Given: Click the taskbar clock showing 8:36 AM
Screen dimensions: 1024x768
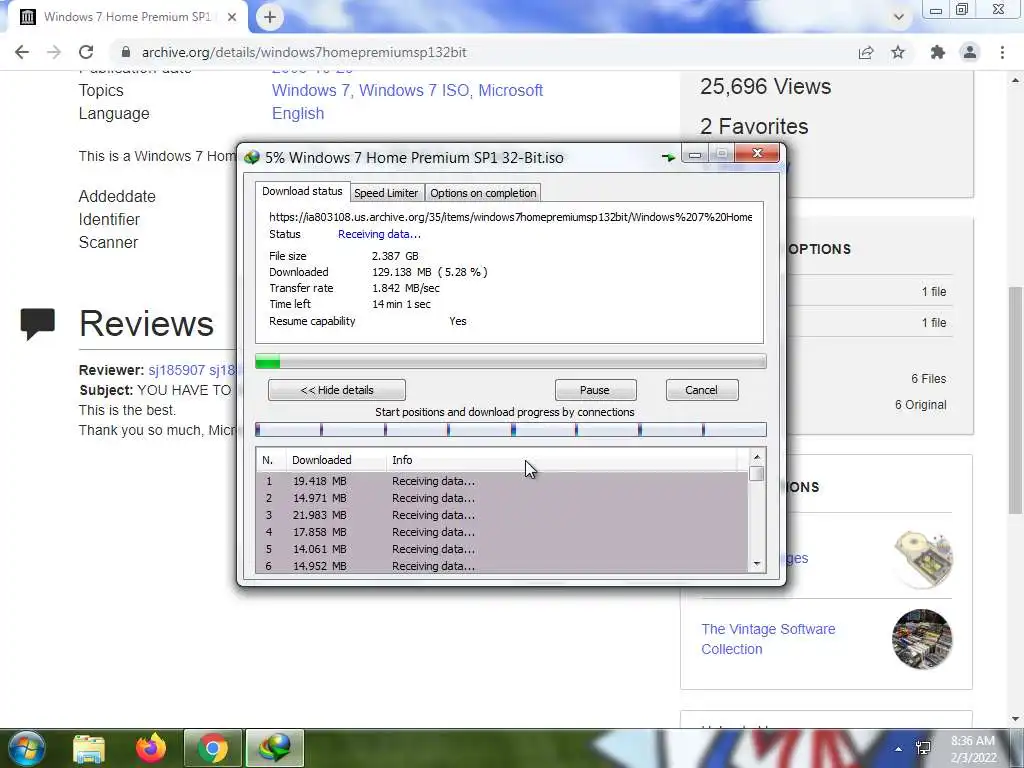Looking at the screenshot, I should click(973, 749).
